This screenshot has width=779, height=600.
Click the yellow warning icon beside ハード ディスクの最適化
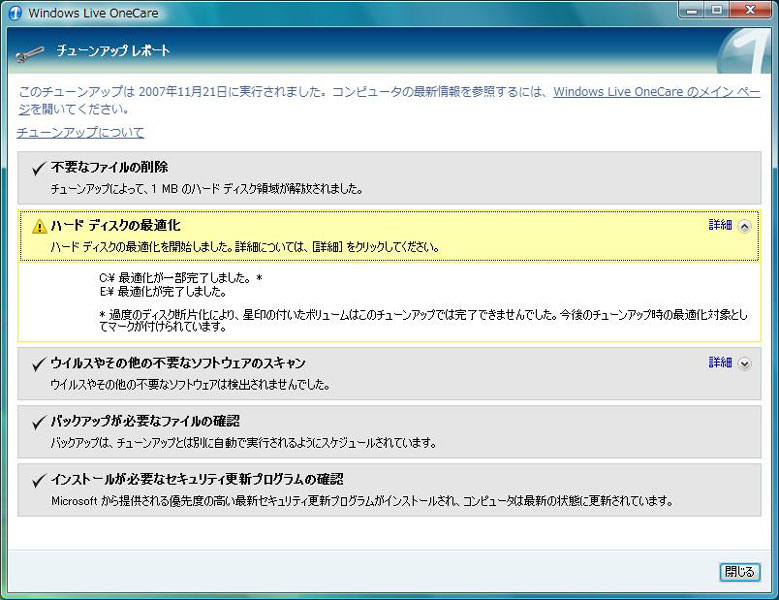(x=39, y=226)
